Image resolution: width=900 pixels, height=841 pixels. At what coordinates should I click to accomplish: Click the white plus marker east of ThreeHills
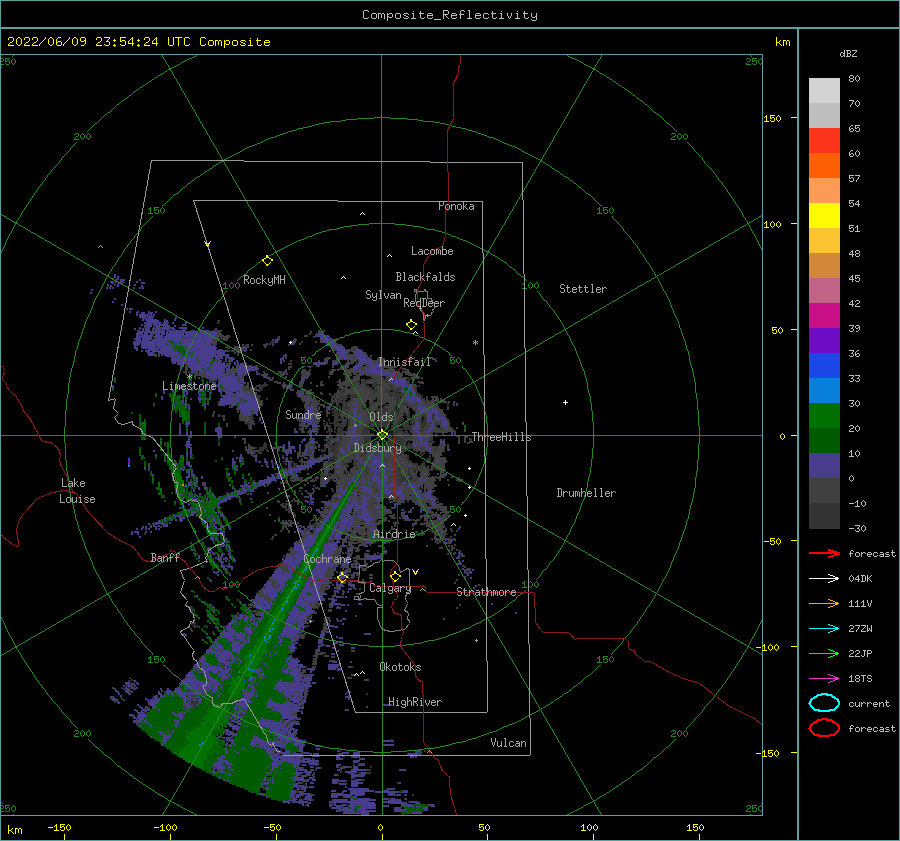(x=565, y=402)
